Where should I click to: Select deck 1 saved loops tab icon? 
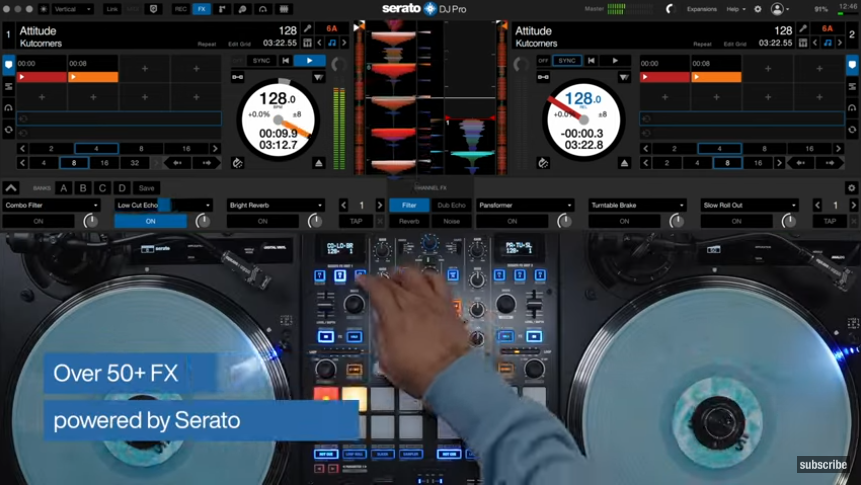pyautogui.click(x=8, y=86)
